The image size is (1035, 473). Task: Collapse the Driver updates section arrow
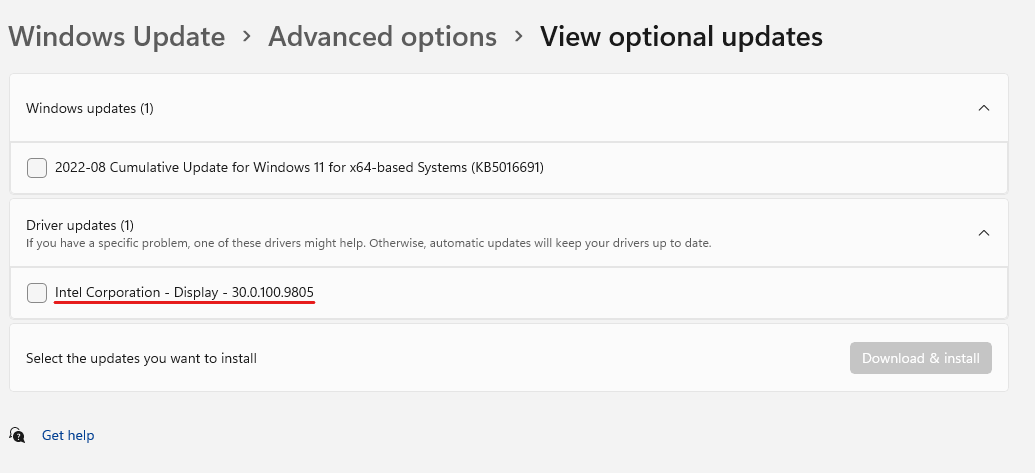[x=984, y=233]
